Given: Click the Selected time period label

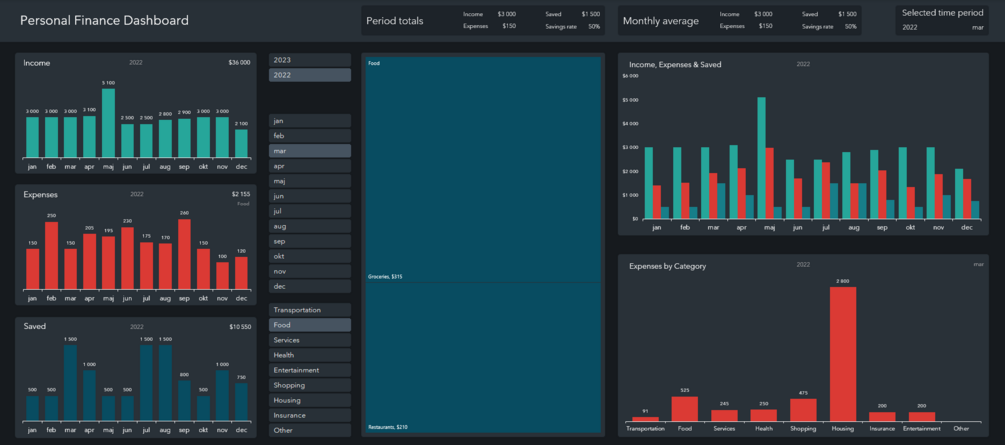Looking at the screenshot, I should (942, 13).
